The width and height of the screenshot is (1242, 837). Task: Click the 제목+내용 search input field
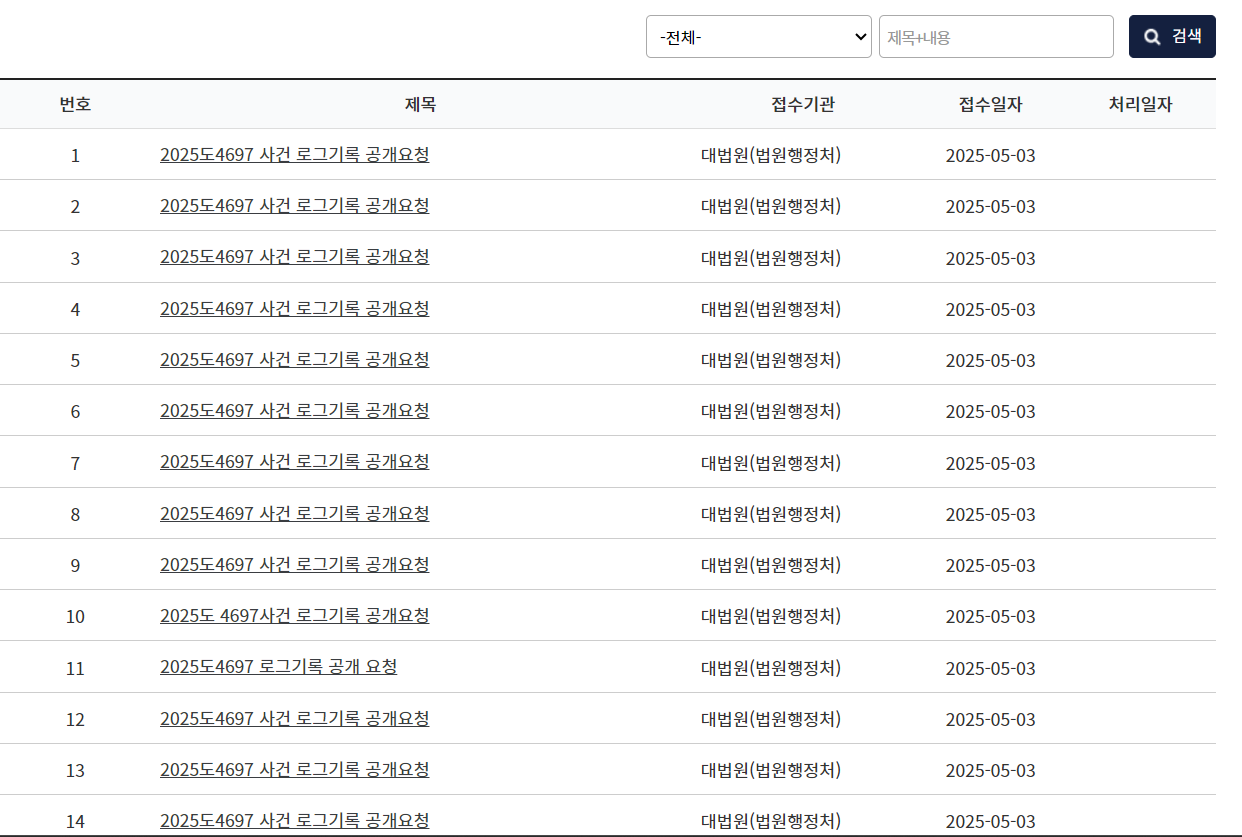995,37
